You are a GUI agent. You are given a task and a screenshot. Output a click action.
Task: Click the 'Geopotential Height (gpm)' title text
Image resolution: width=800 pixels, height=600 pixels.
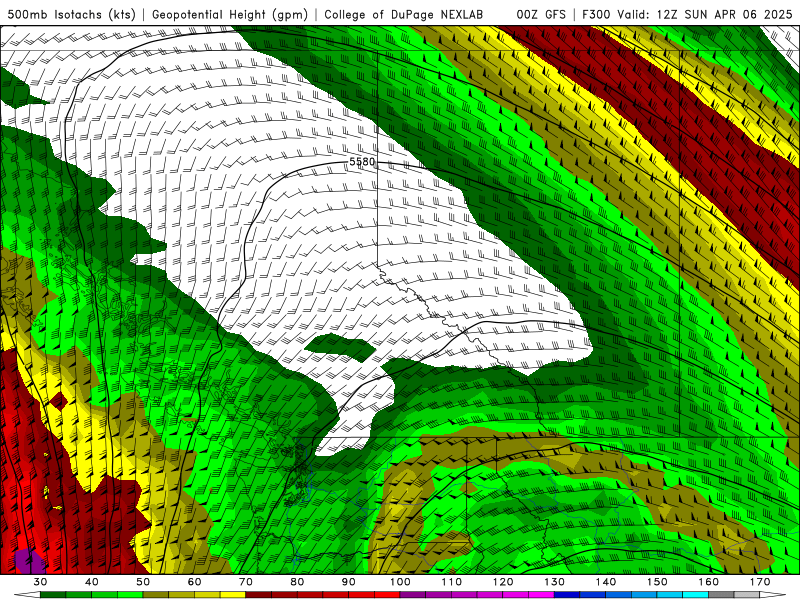230,14
